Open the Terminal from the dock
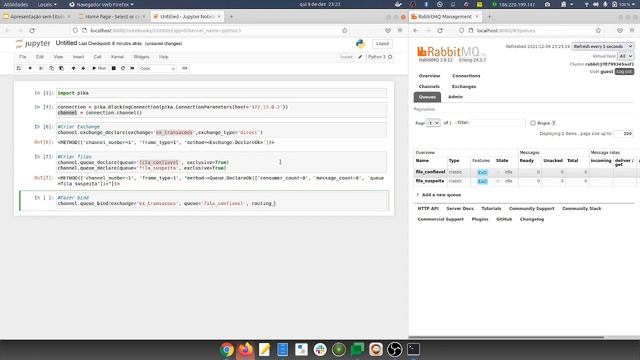This screenshot has height=360, width=640. coord(413,350)
